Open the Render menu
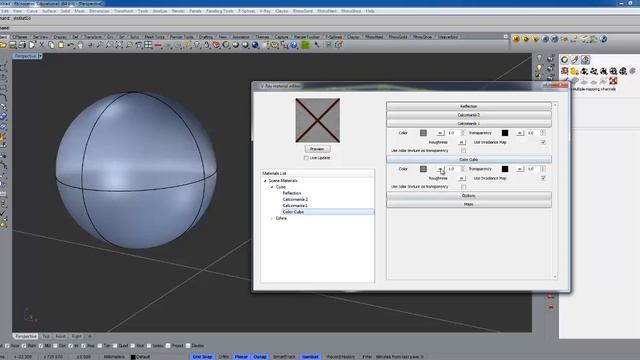This screenshot has width=640, height=360. click(178, 11)
